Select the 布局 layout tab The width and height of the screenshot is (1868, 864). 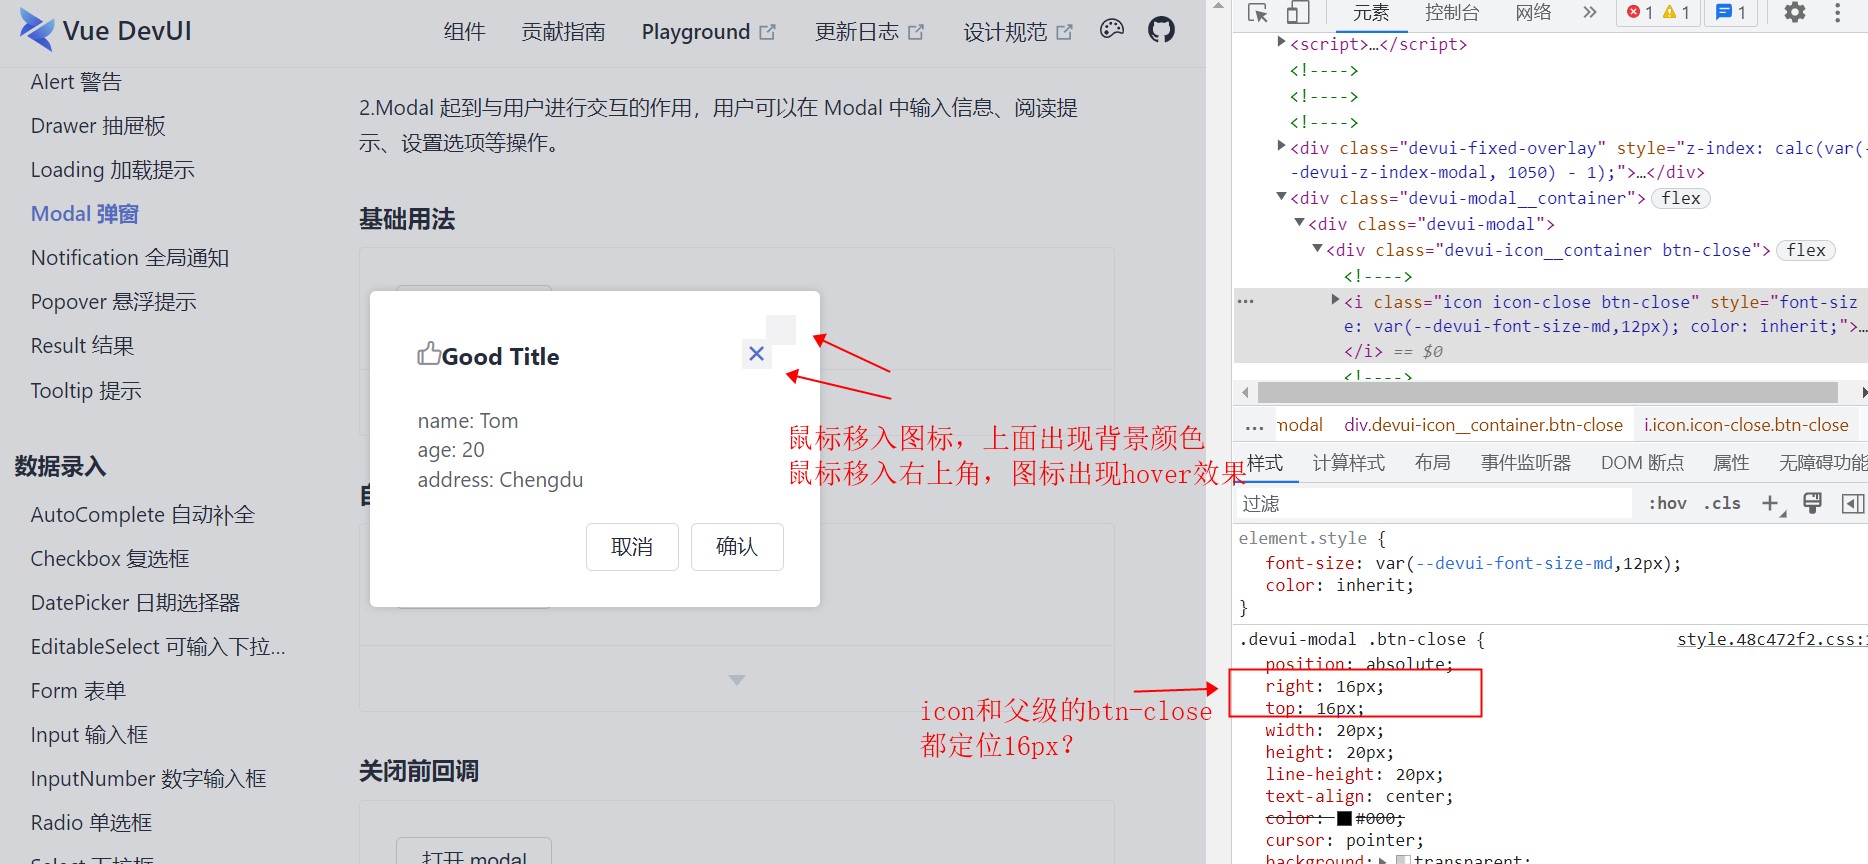(1433, 463)
